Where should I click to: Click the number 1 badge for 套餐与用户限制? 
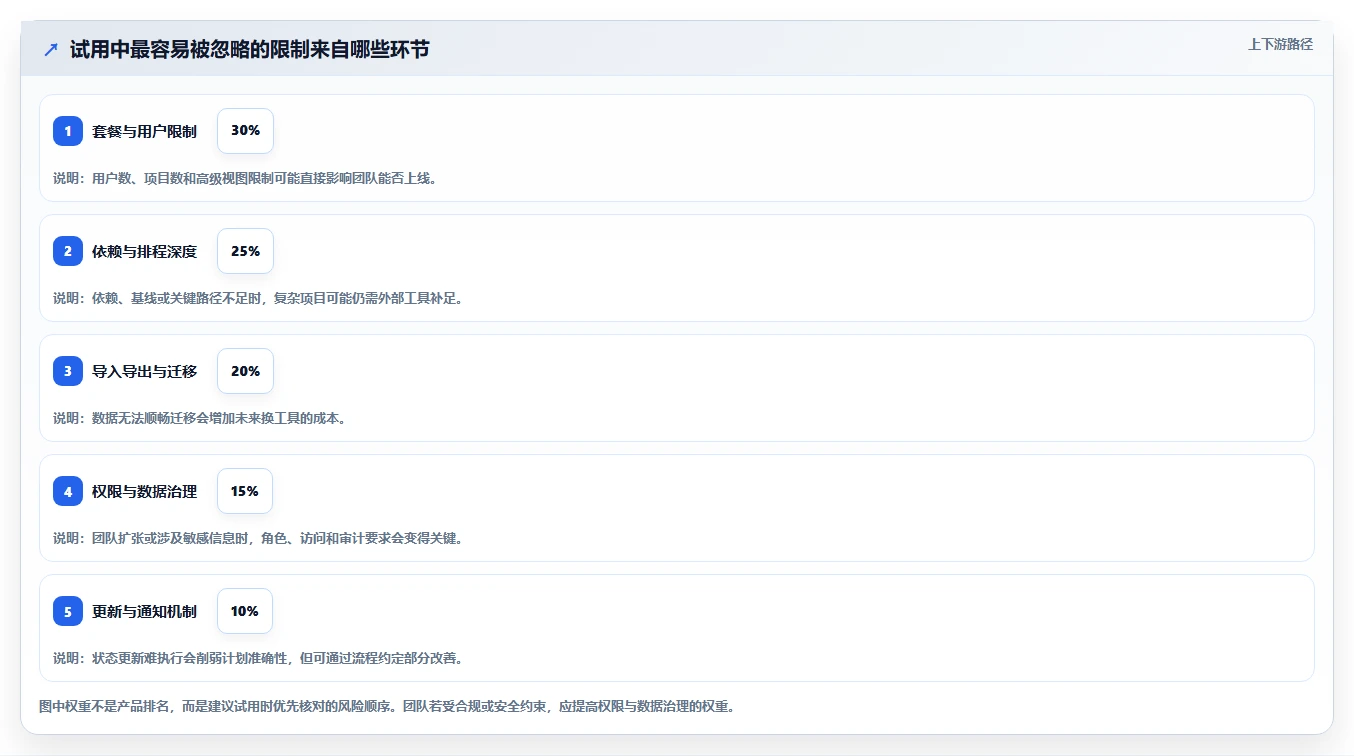[68, 131]
